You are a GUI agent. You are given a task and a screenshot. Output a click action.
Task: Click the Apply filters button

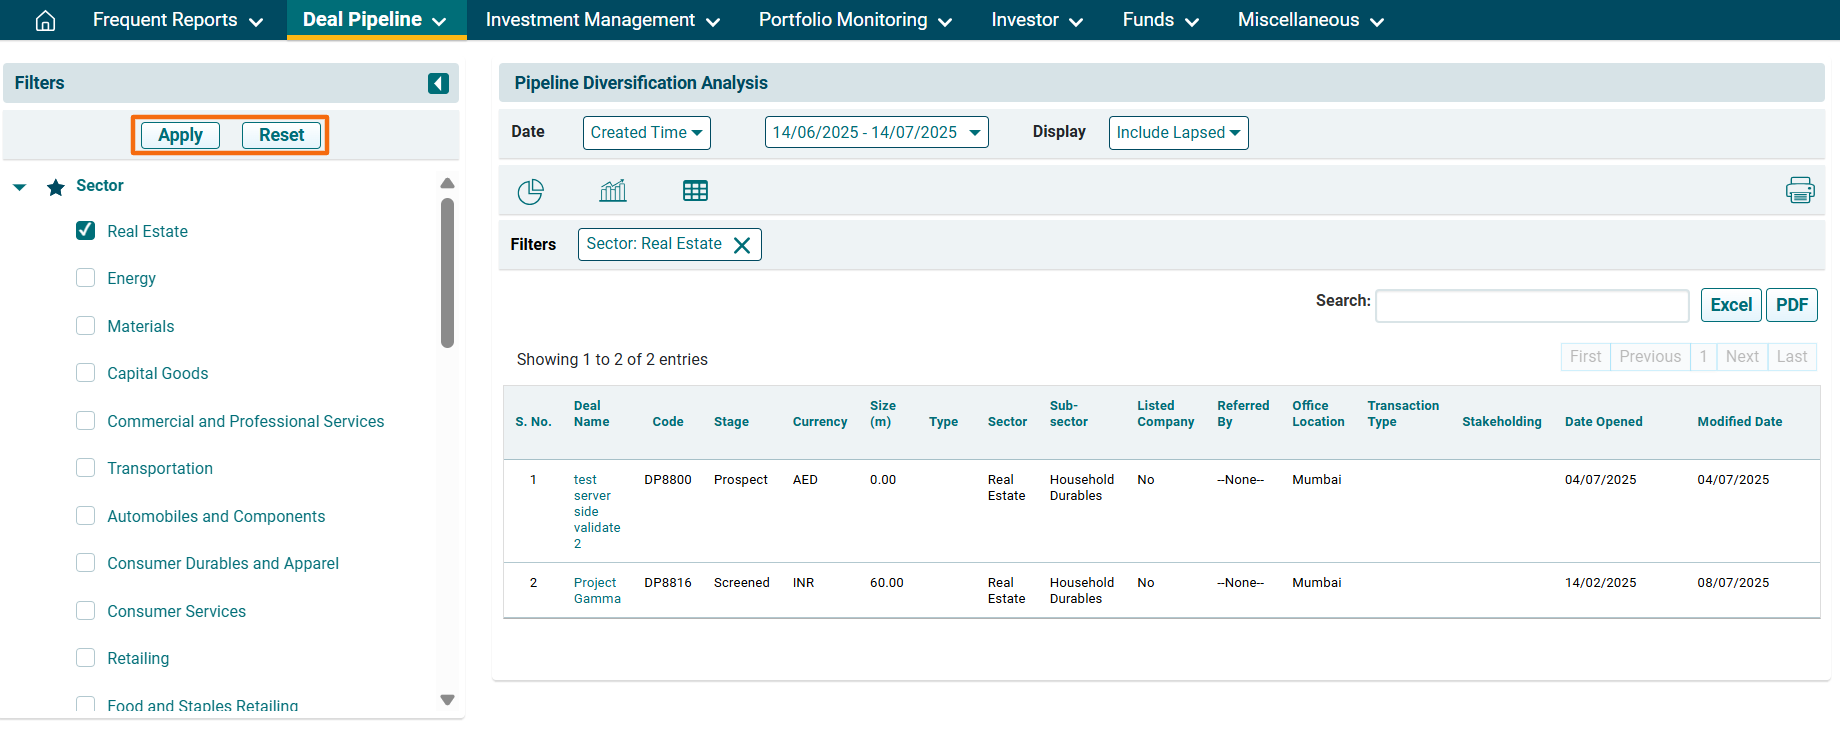180,135
